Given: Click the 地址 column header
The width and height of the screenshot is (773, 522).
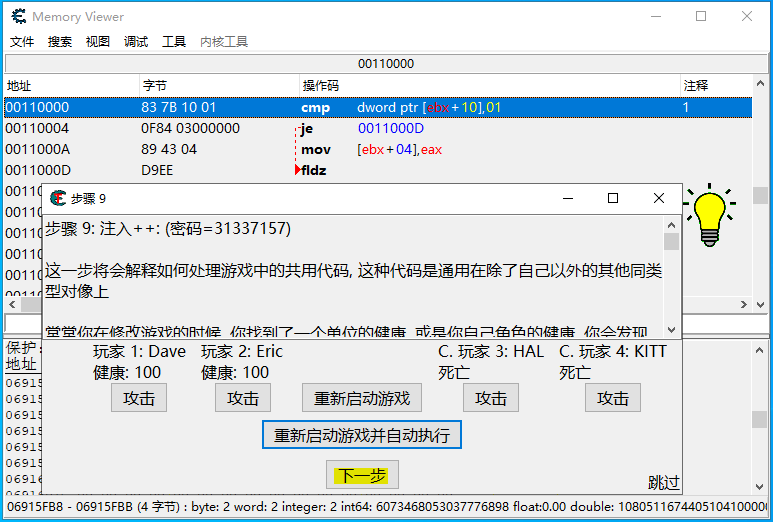Looking at the screenshot, I should coord(72,86).
